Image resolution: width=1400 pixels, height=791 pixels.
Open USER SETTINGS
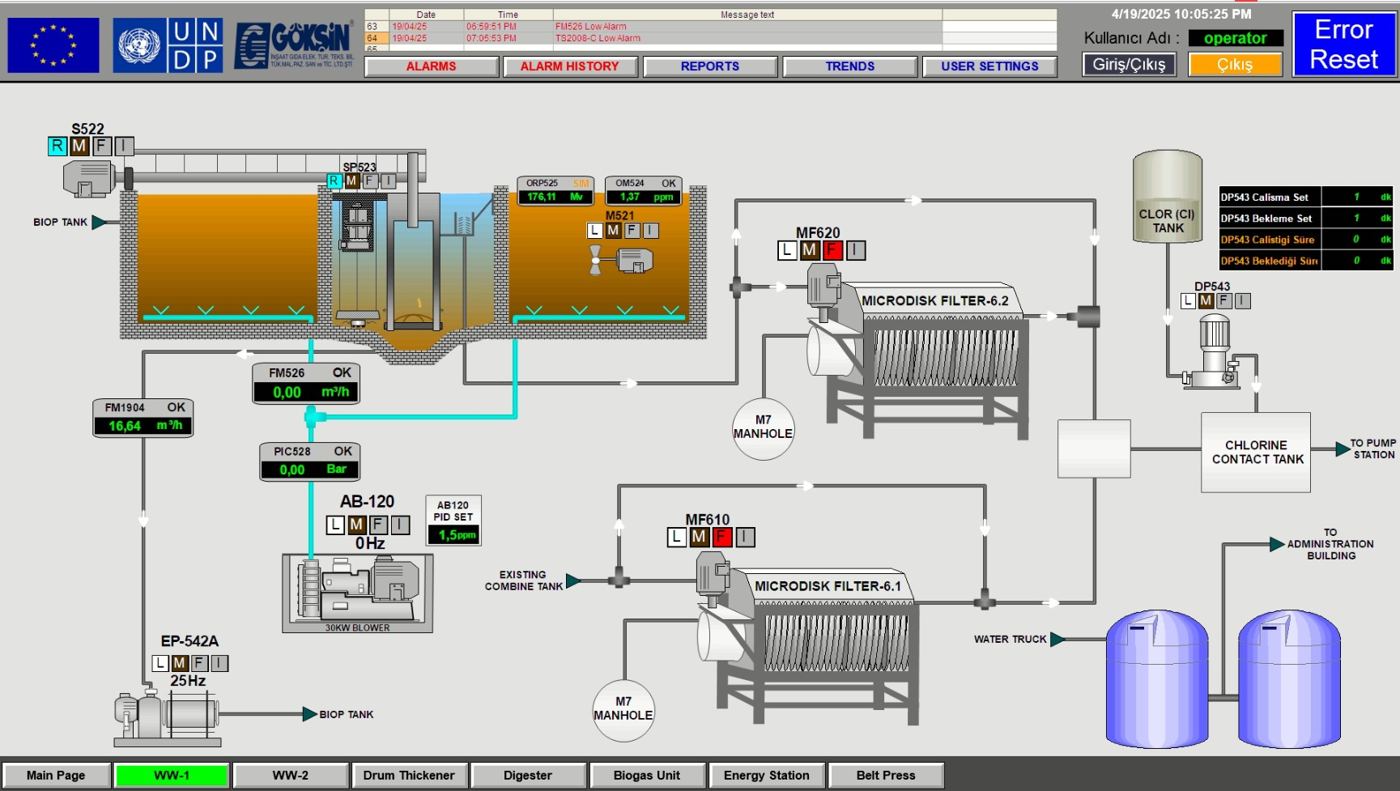point(990,67)
